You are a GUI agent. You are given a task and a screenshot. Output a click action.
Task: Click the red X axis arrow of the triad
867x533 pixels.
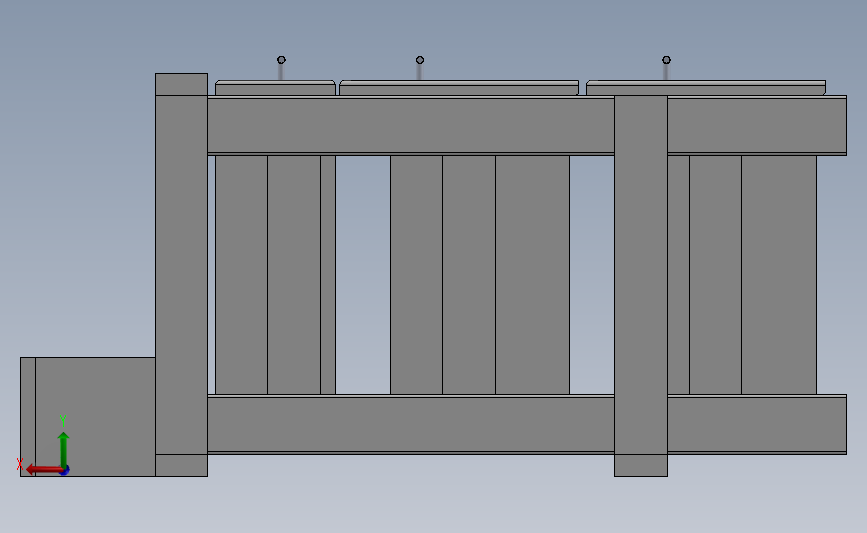[x=43, y=470]
